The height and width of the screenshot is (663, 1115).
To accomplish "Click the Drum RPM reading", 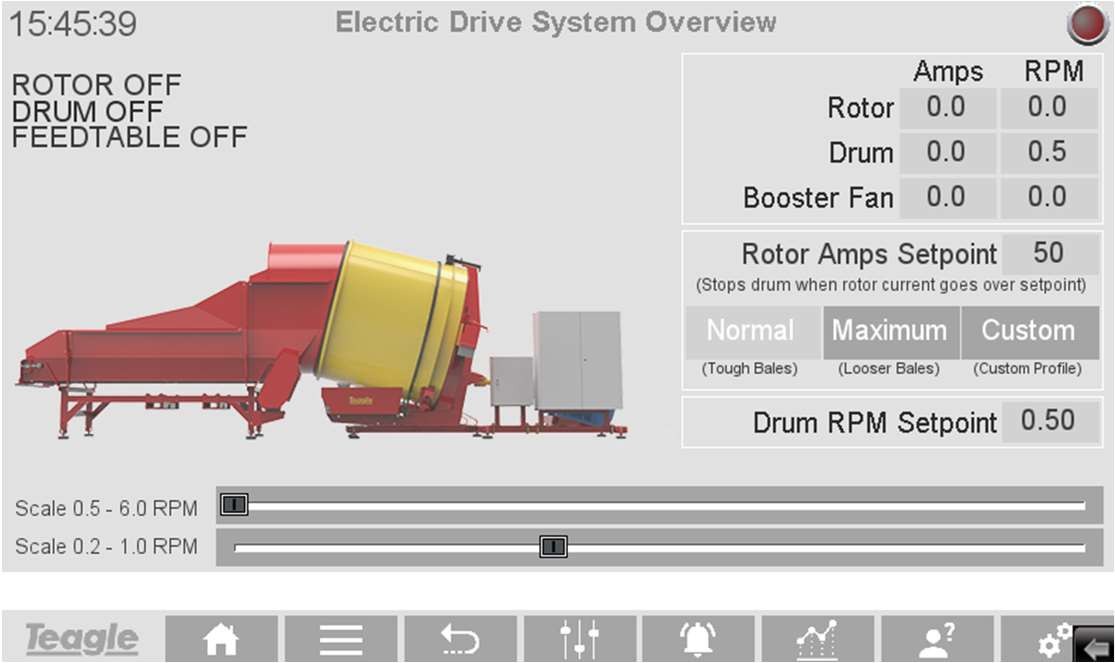I will (x=1047, y=152).
